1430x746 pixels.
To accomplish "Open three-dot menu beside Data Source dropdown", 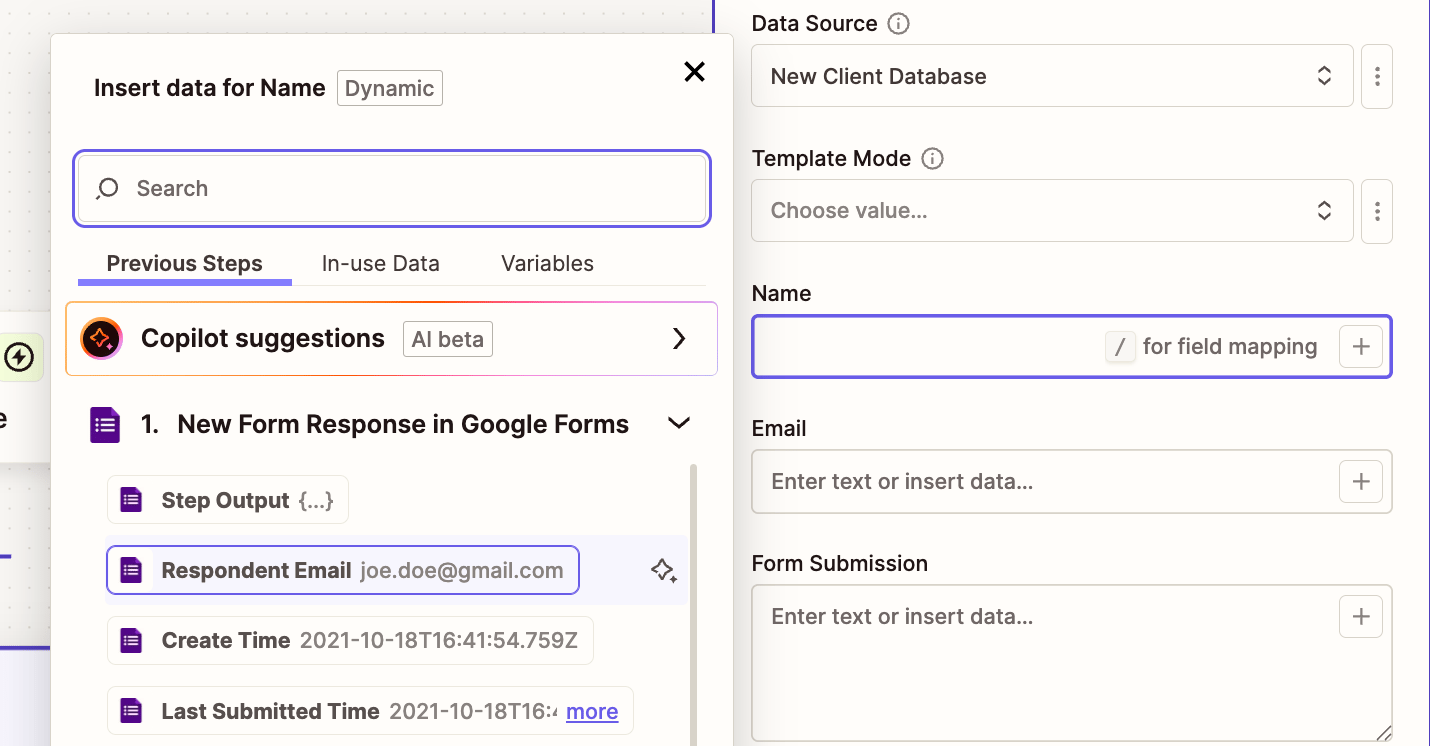I will pyautogui.click(x=1377, y=76).
